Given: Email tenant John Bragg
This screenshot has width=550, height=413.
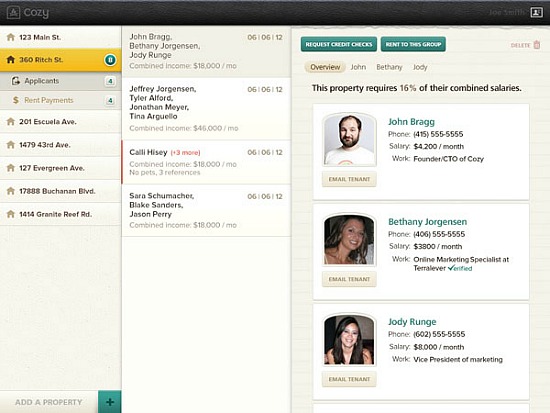Looking at the screenshot, I should tap(349, 179).
